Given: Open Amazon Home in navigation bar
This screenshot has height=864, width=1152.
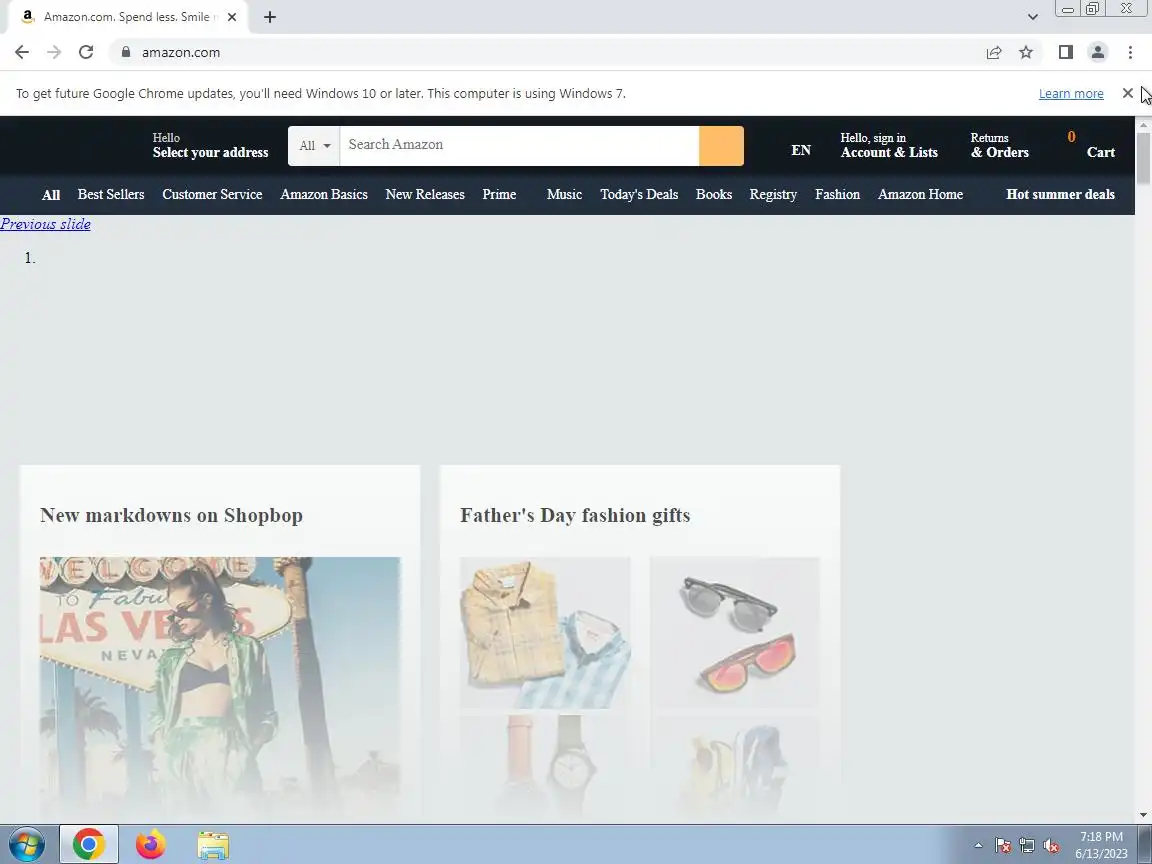Looking at the screenshot, I should pos(921,195).
